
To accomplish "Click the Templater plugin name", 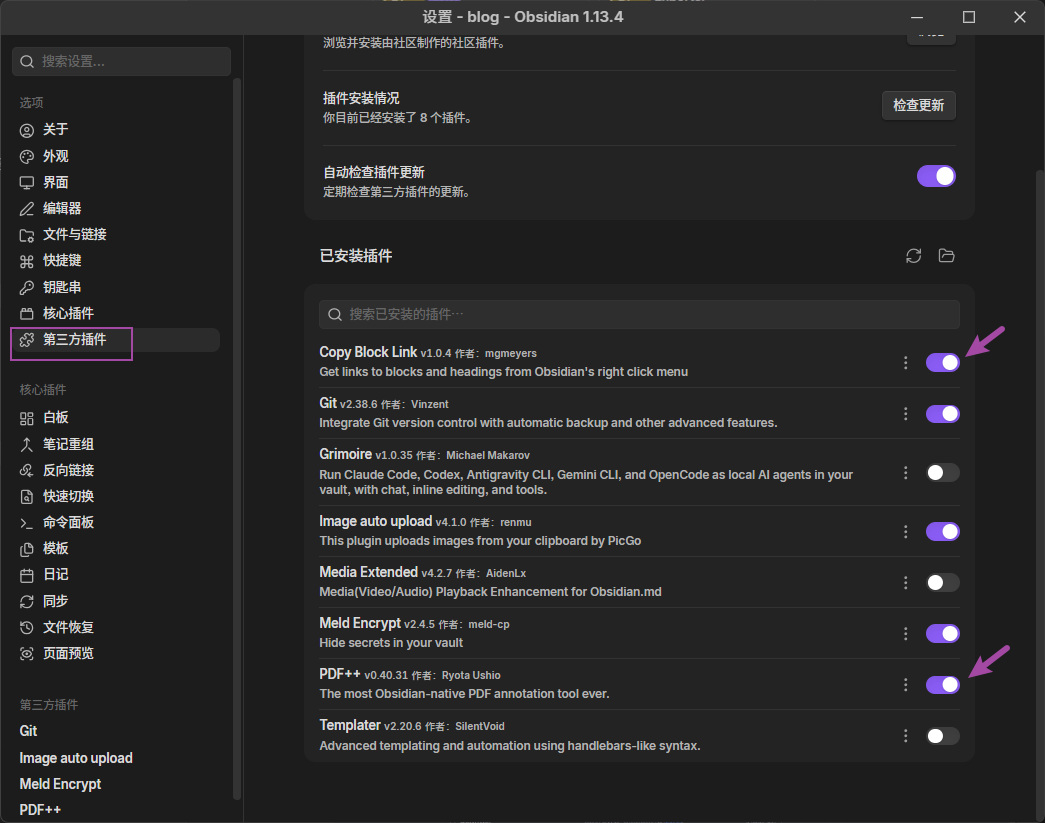I will click(350, 725).
